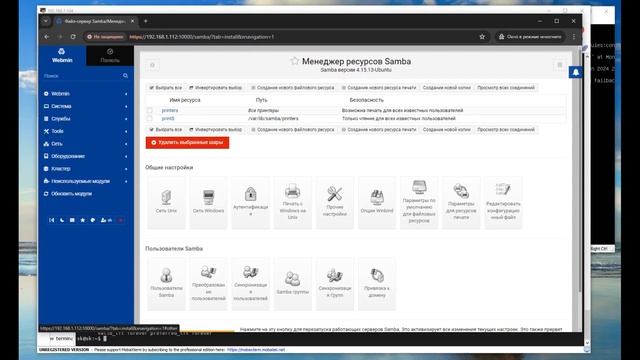Open the Синхронизация пользователей icon
This screenshot has width=640, height=360.
(x=251, y=284)
